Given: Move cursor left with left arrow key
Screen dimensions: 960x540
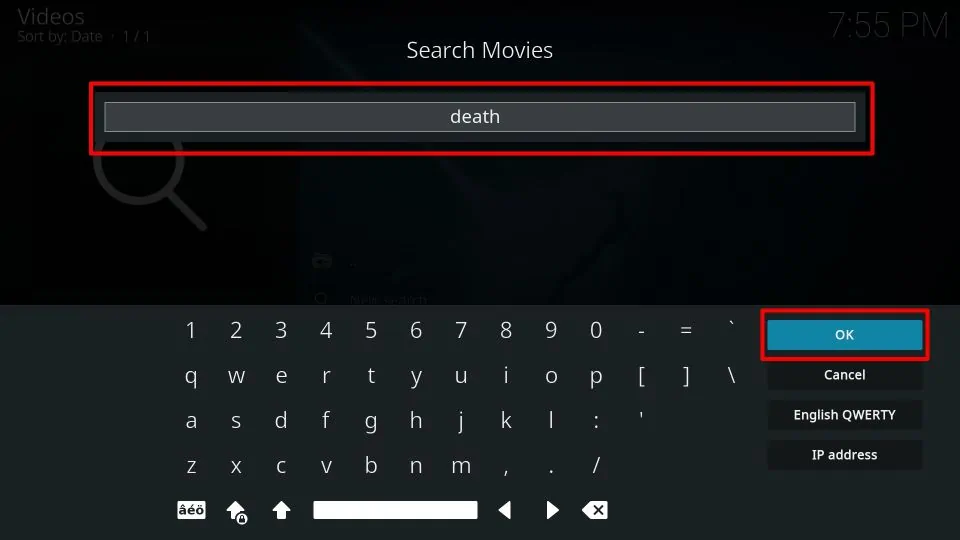Looking at the screenshot, I should [505, 510].
